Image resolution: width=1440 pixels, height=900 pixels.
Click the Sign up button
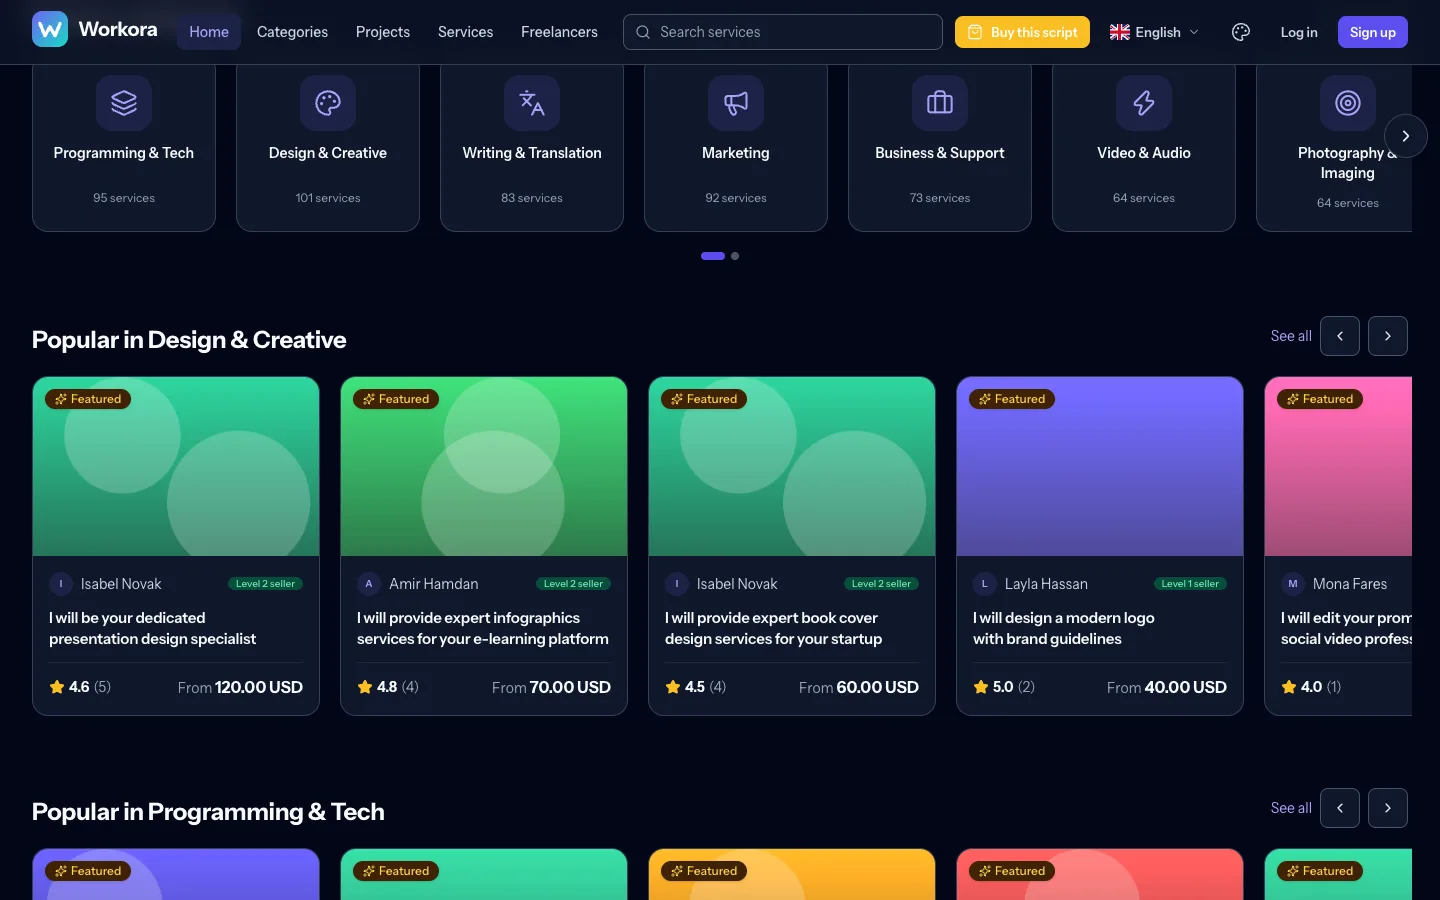(1373, 32)
